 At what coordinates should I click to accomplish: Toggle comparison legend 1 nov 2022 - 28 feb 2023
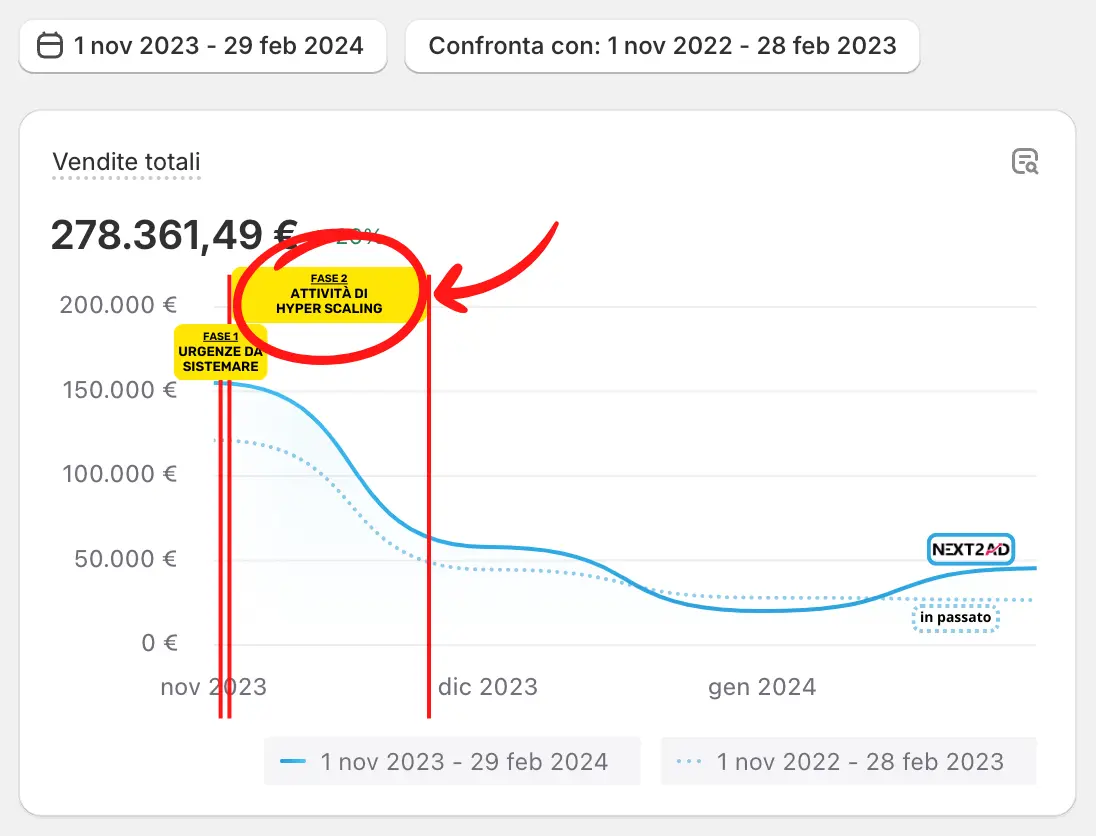coord(848,762)
